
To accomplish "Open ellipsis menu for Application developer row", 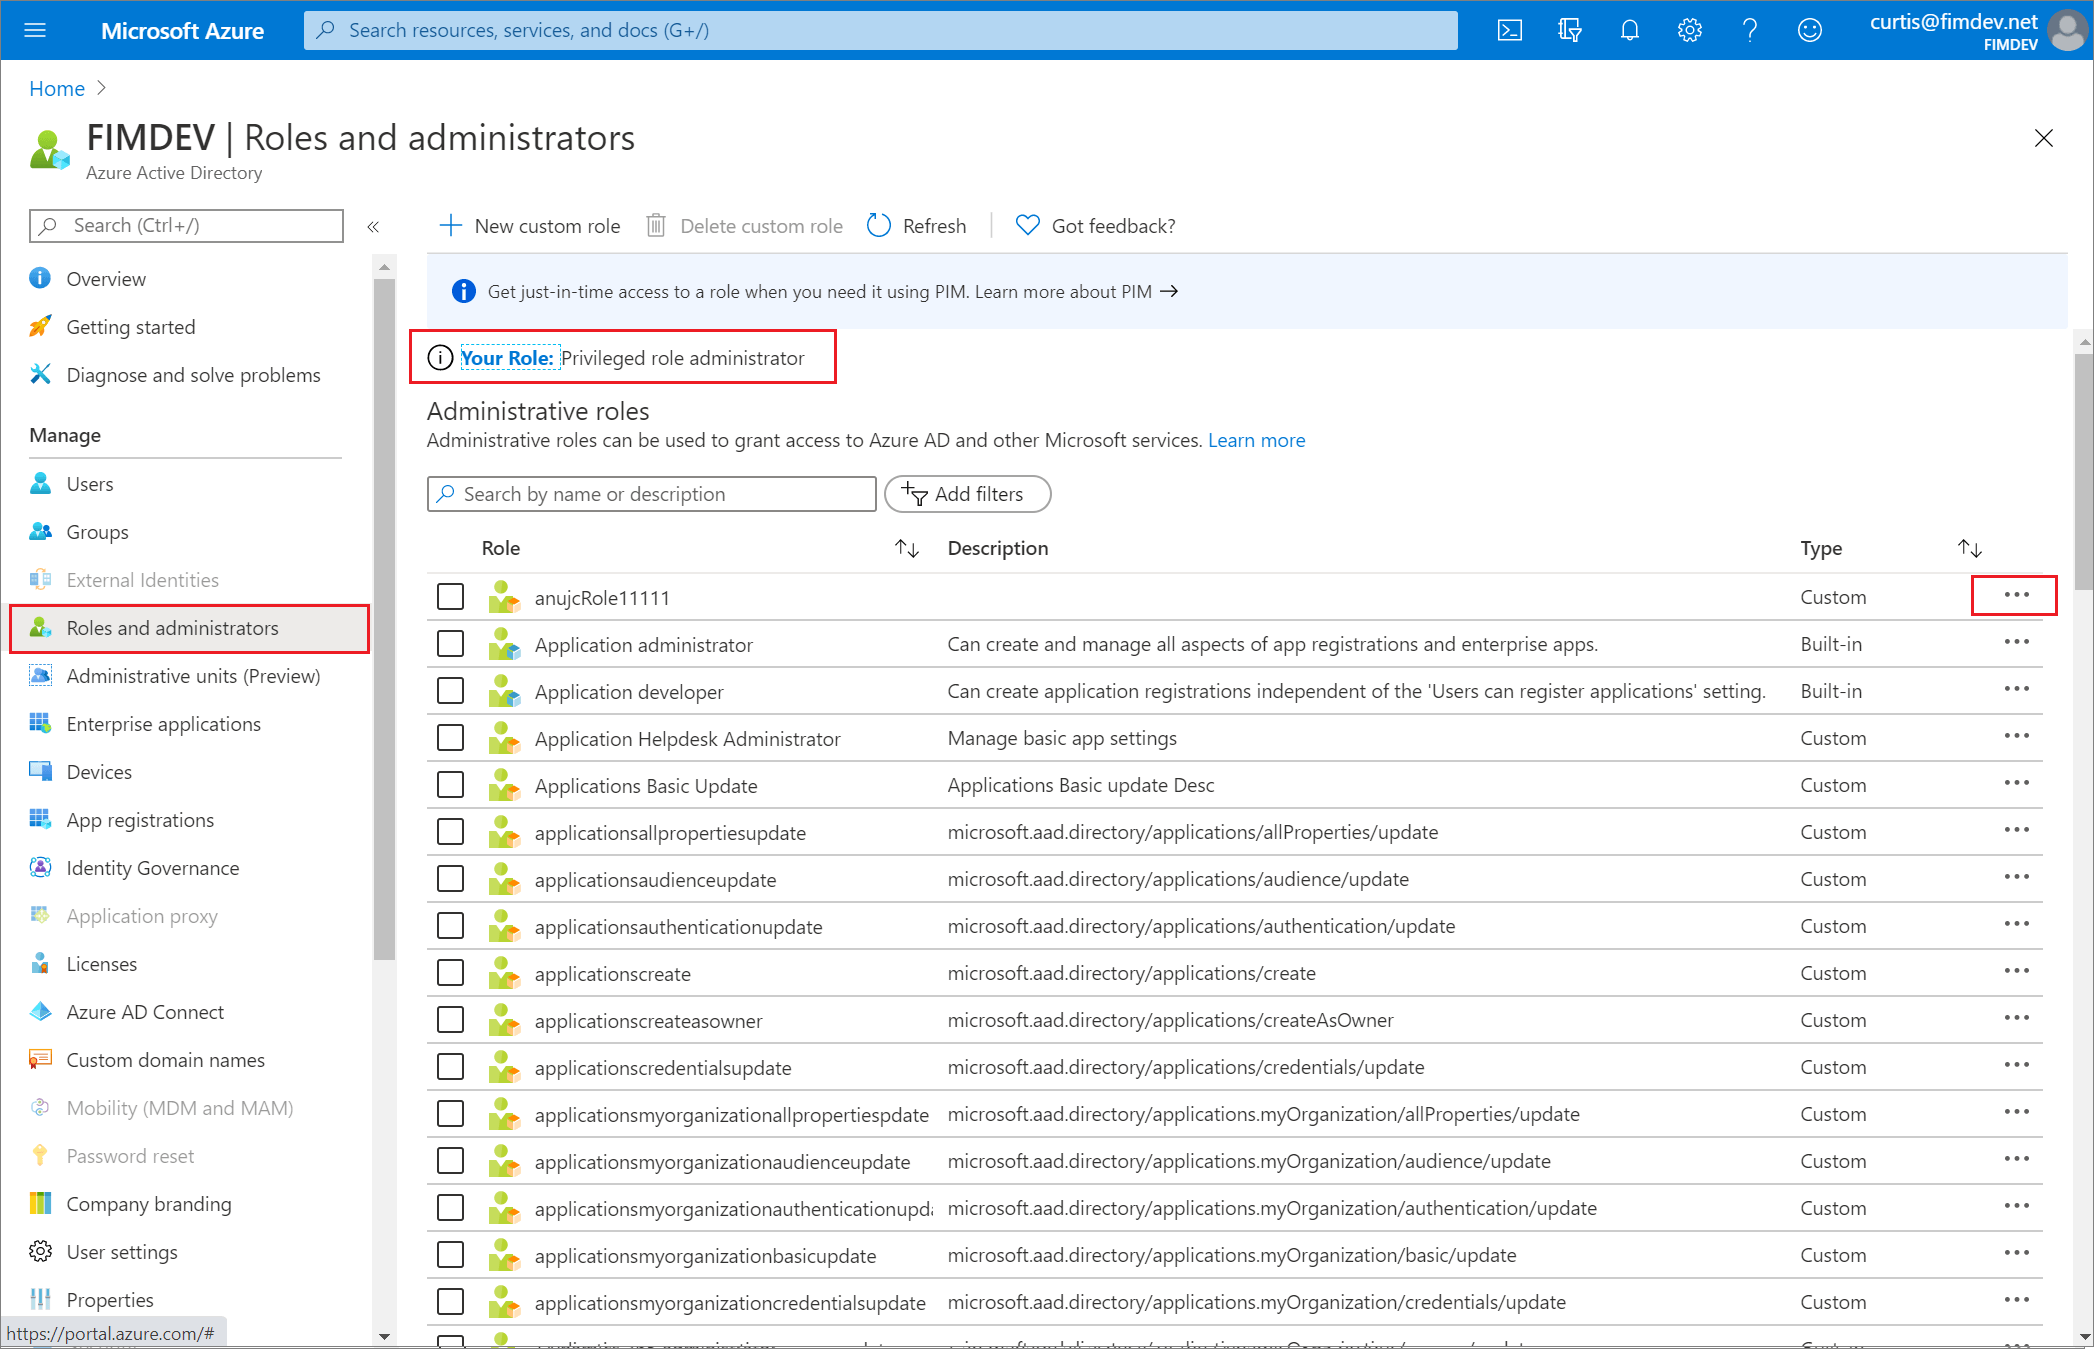I will [x=2017, y=689].
